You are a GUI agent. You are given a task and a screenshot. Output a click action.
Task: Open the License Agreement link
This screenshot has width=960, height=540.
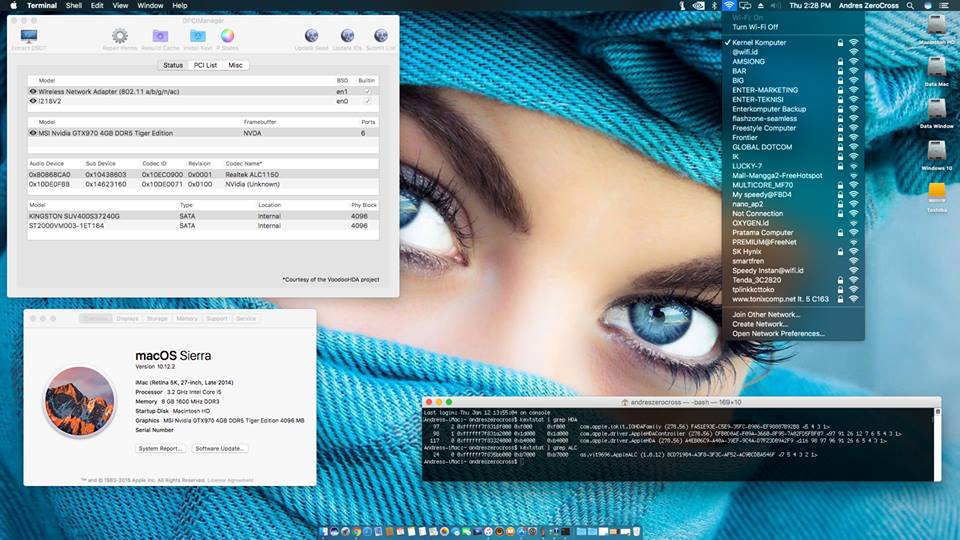tap(230, 480)
